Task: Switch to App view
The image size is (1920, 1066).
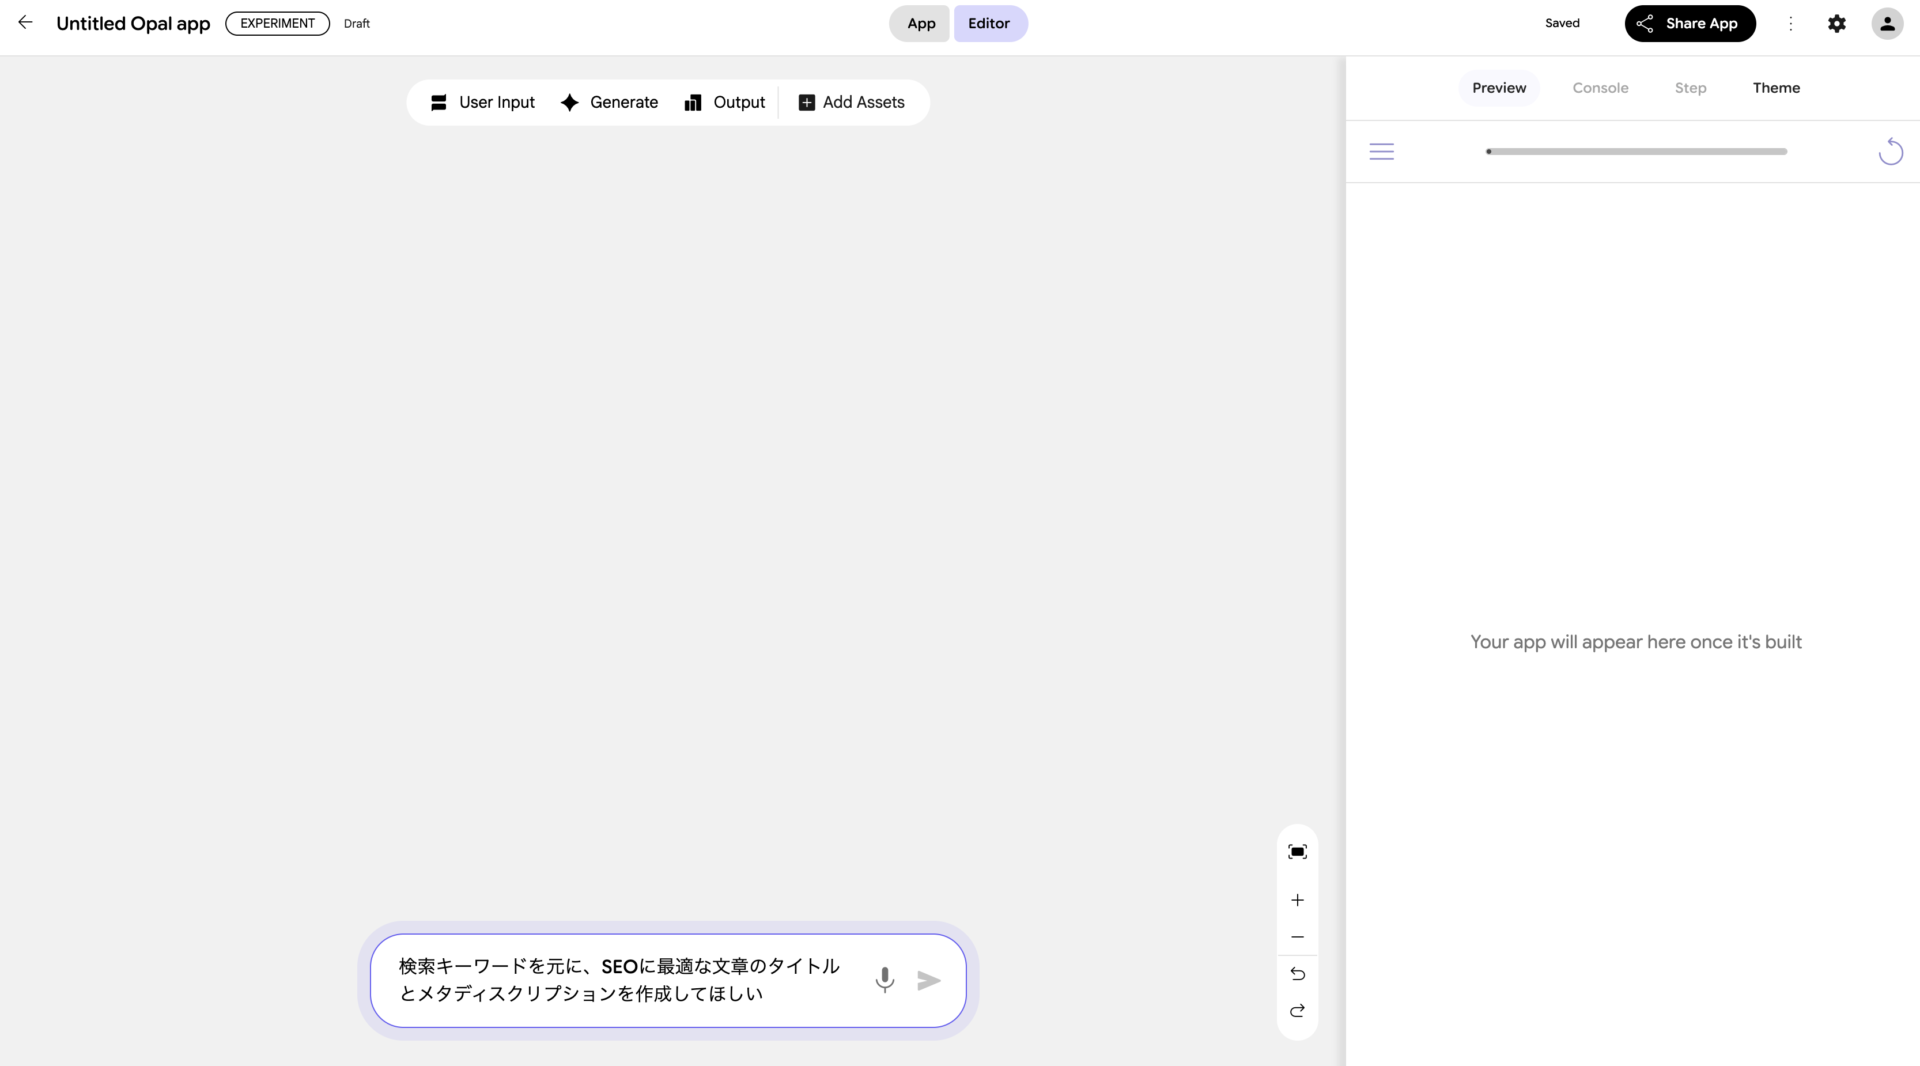Action: [920, 23]
